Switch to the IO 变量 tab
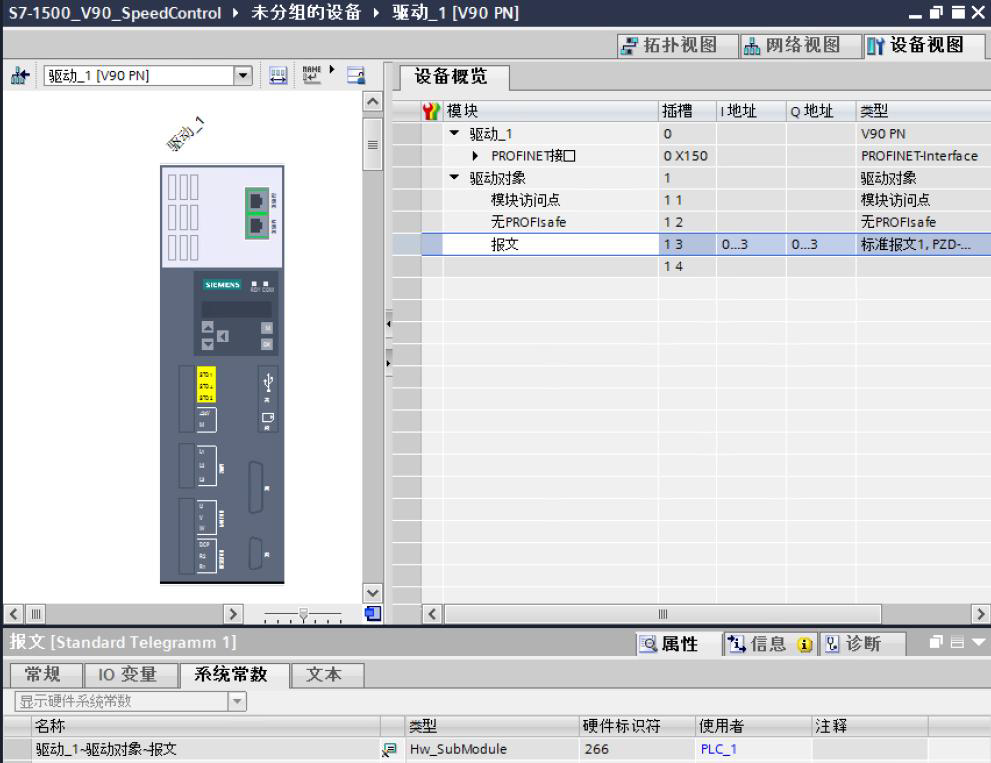This screenshot has width=991, height=763. click(x=131, y=674)
